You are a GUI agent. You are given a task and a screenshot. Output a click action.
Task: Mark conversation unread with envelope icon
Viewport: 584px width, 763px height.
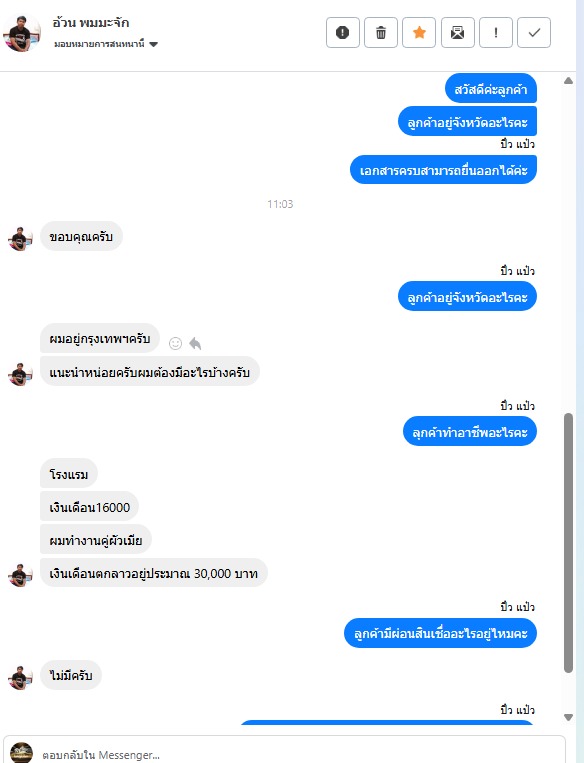[457, 33]
